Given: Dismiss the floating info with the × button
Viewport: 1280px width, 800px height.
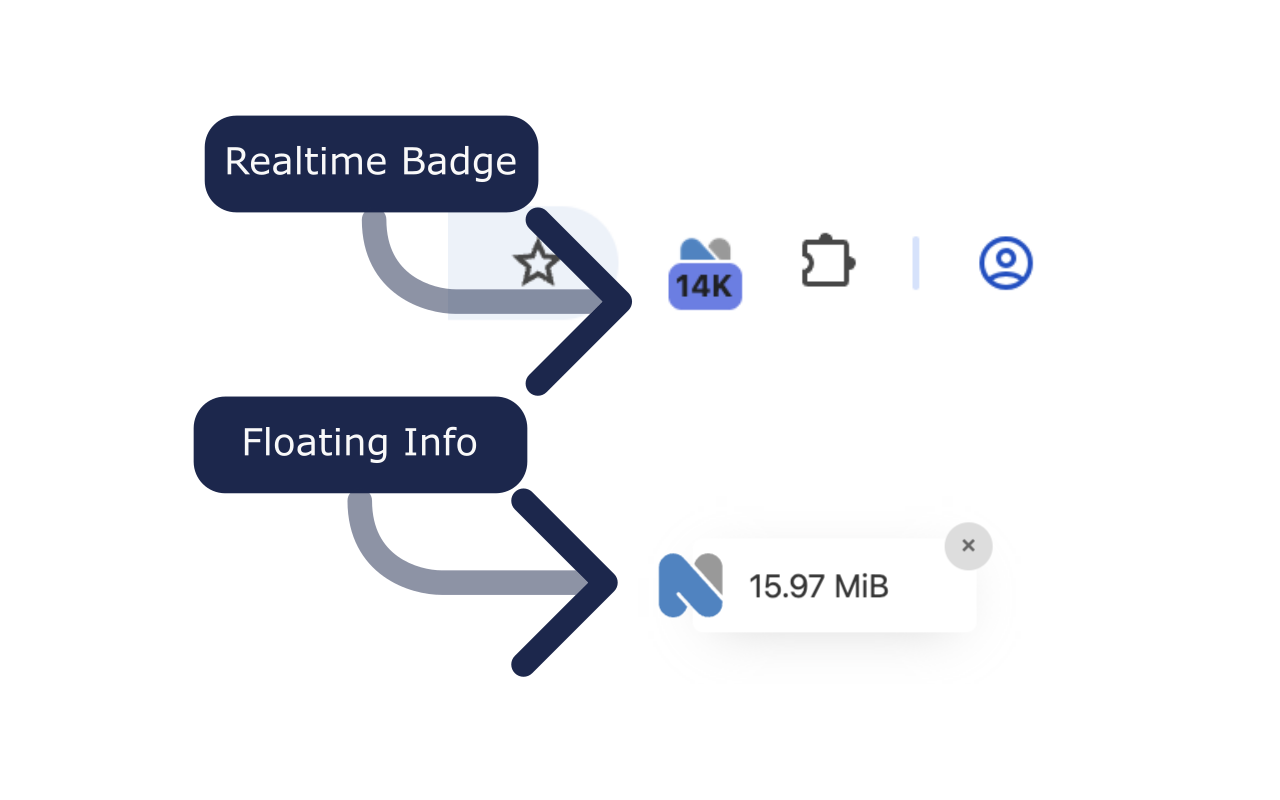Looking at the screenshot, I should pyautogui.click(x=968, y=545).
